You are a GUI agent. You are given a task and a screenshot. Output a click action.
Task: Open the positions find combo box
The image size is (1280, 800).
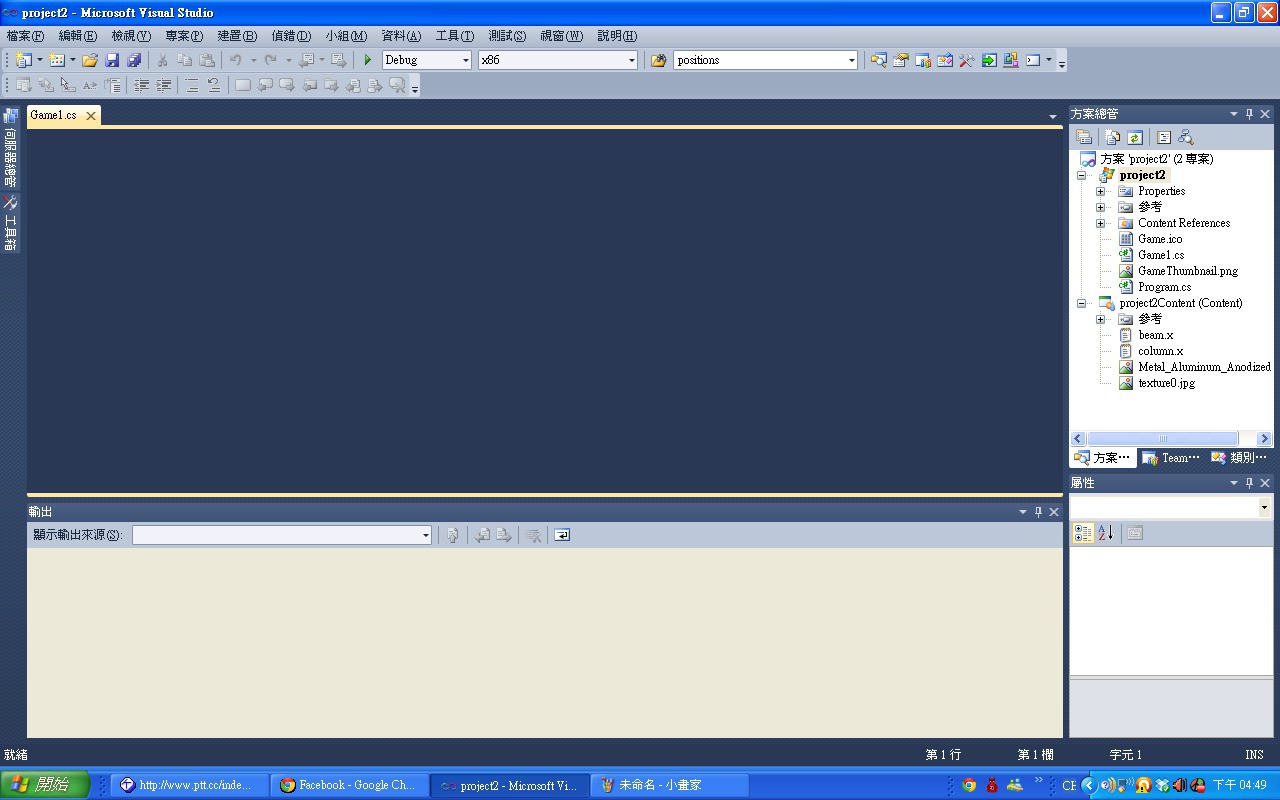[x=766, y=60]
